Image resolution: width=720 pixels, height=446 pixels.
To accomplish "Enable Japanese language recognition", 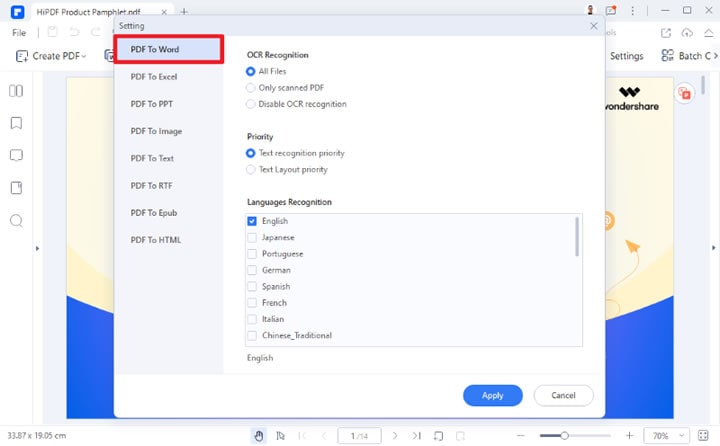I will (252, 237).
